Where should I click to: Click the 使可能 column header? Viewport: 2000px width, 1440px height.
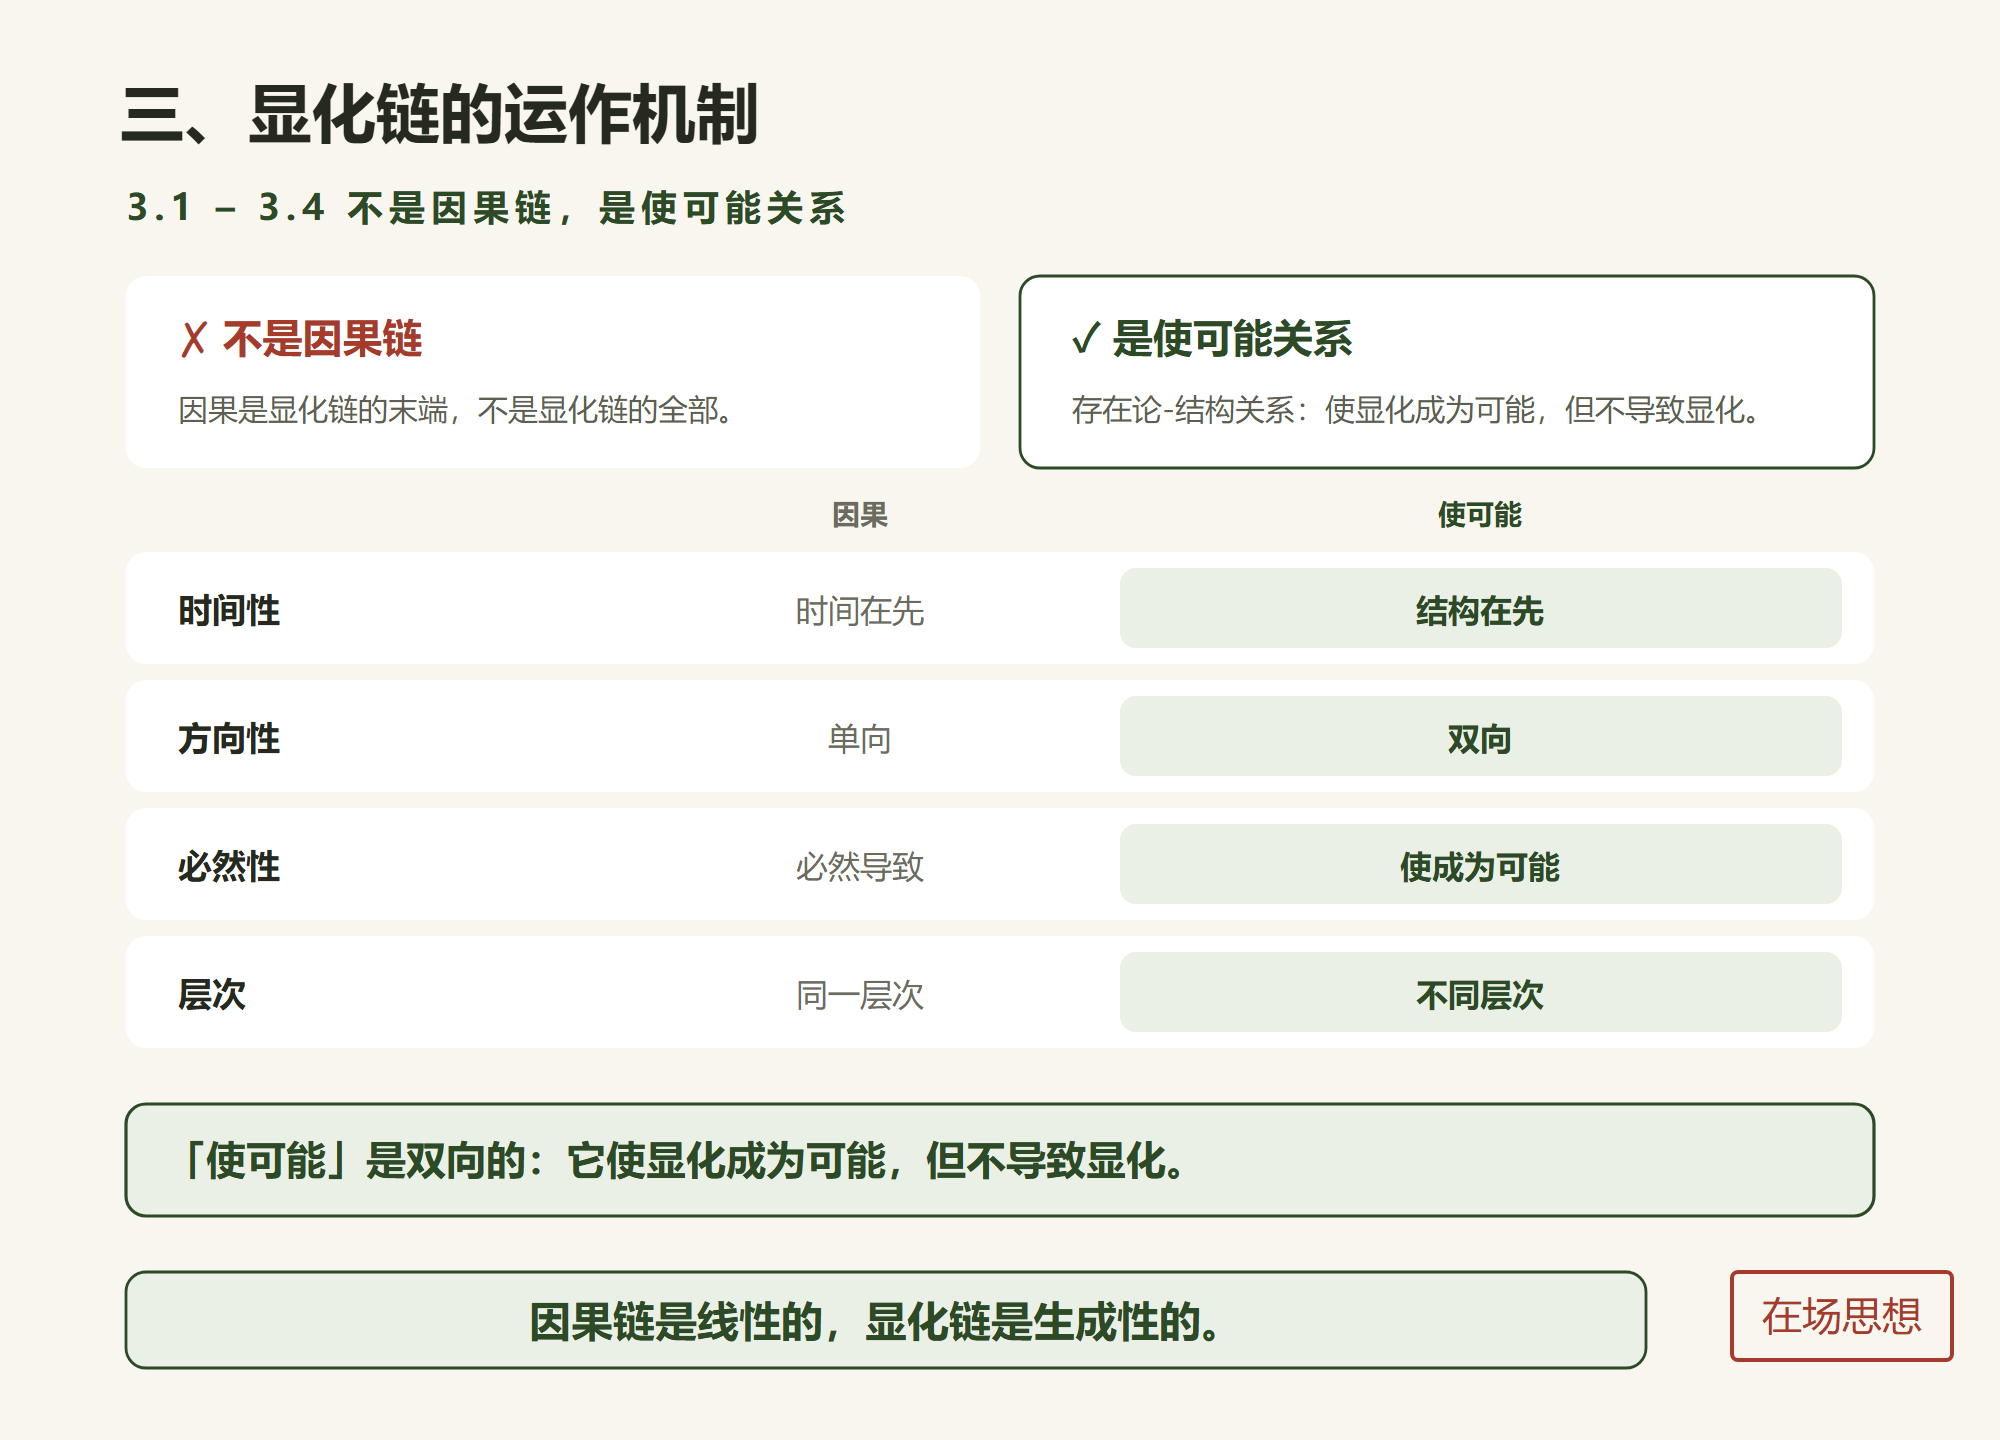click(1480, 515)
